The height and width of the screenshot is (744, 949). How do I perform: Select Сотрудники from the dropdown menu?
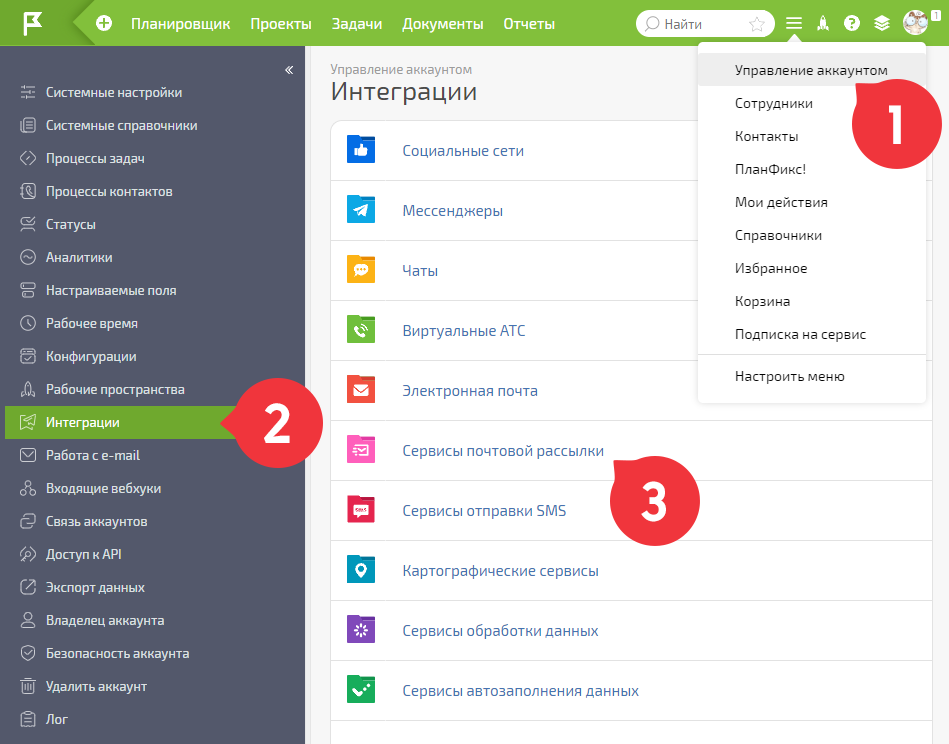pyautogui.click(x=773, y=104)
